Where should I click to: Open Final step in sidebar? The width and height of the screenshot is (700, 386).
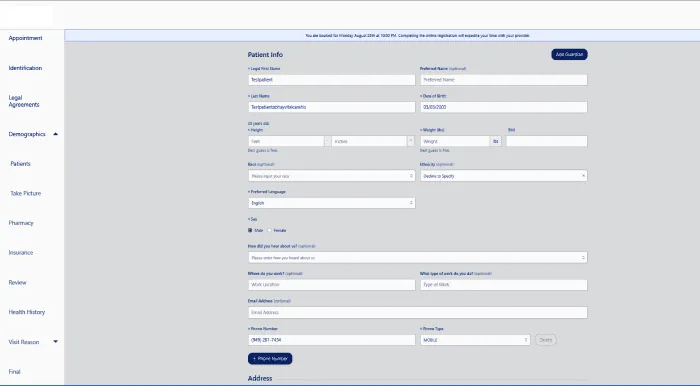[x=14, y=371]
